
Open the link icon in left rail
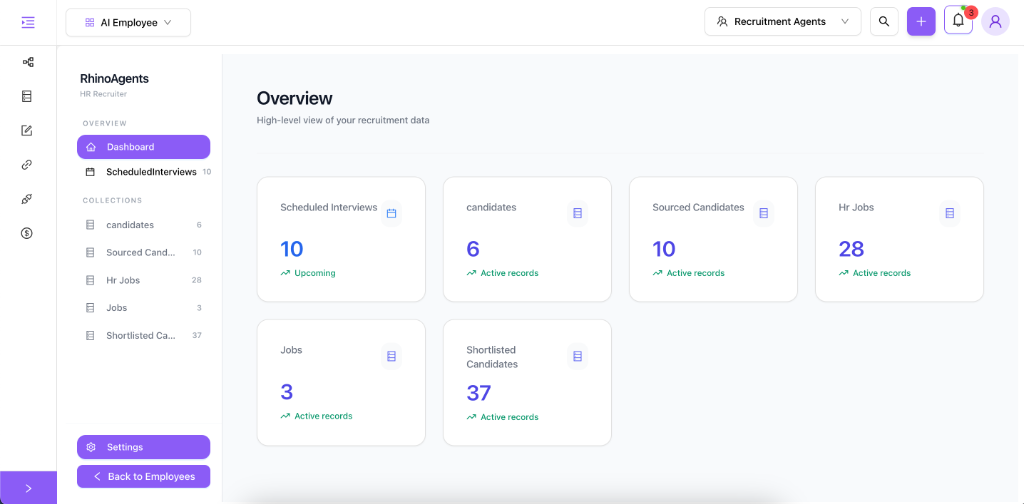coord(27,165)
